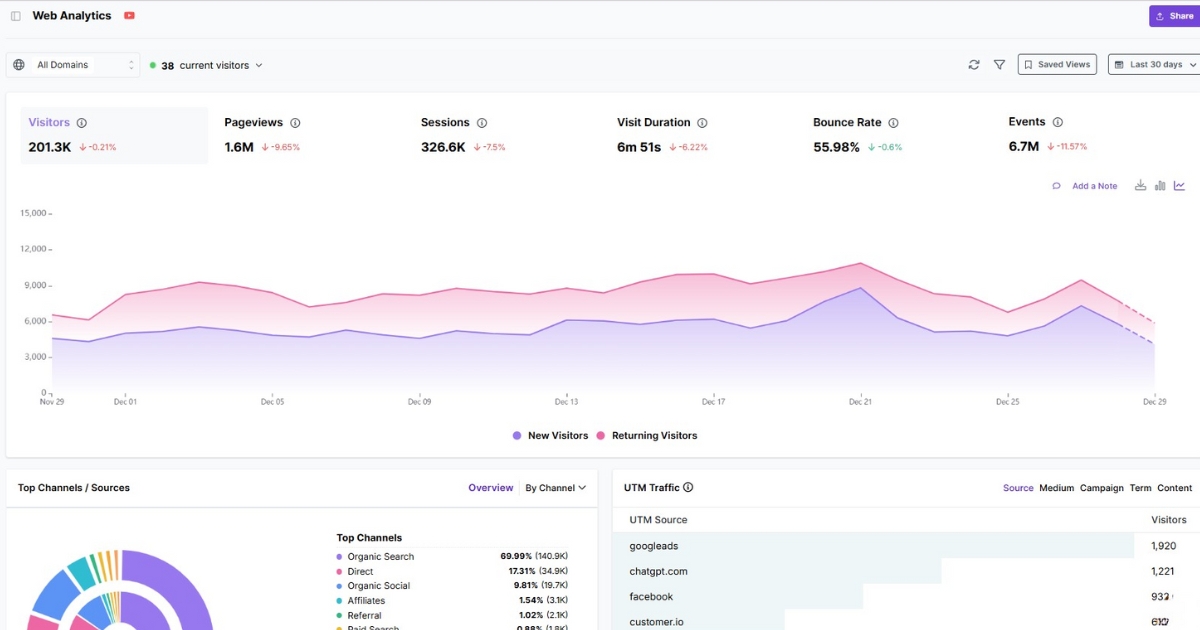The image size is (1200, 630).
Task: Click the Add a Note link
Action: [1094, 186]
